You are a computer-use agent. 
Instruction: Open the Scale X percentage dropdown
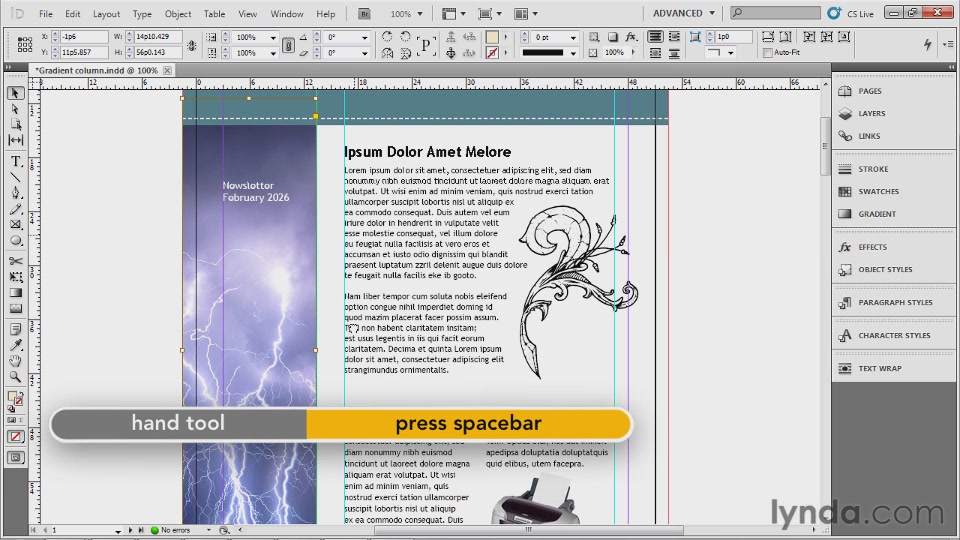pyautogui.click(x=273, y=37)
